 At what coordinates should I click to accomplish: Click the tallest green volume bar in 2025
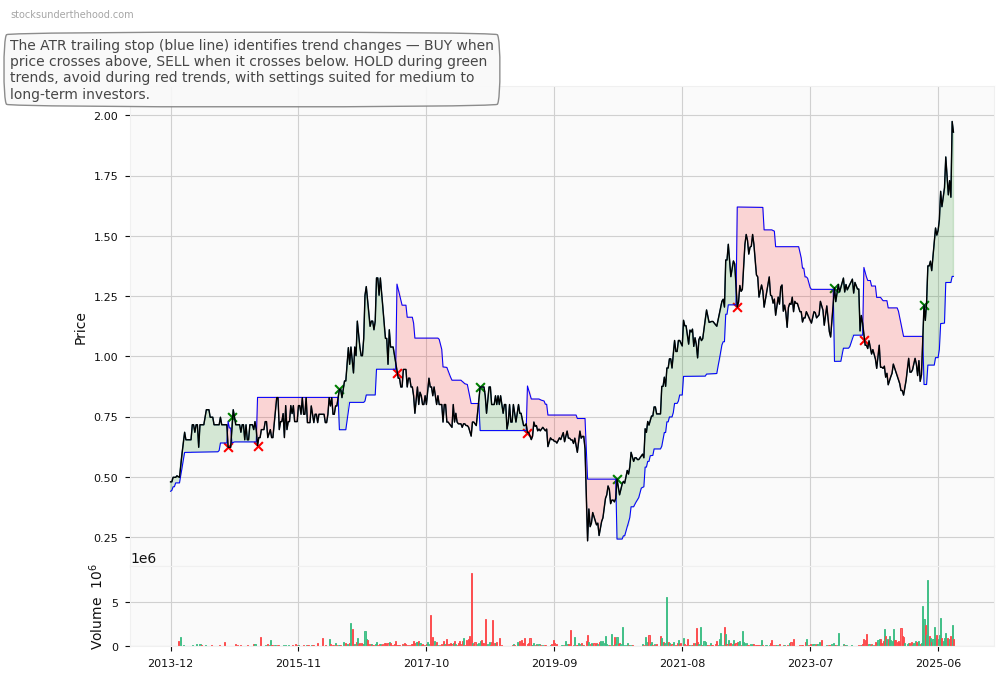(927, 613)
